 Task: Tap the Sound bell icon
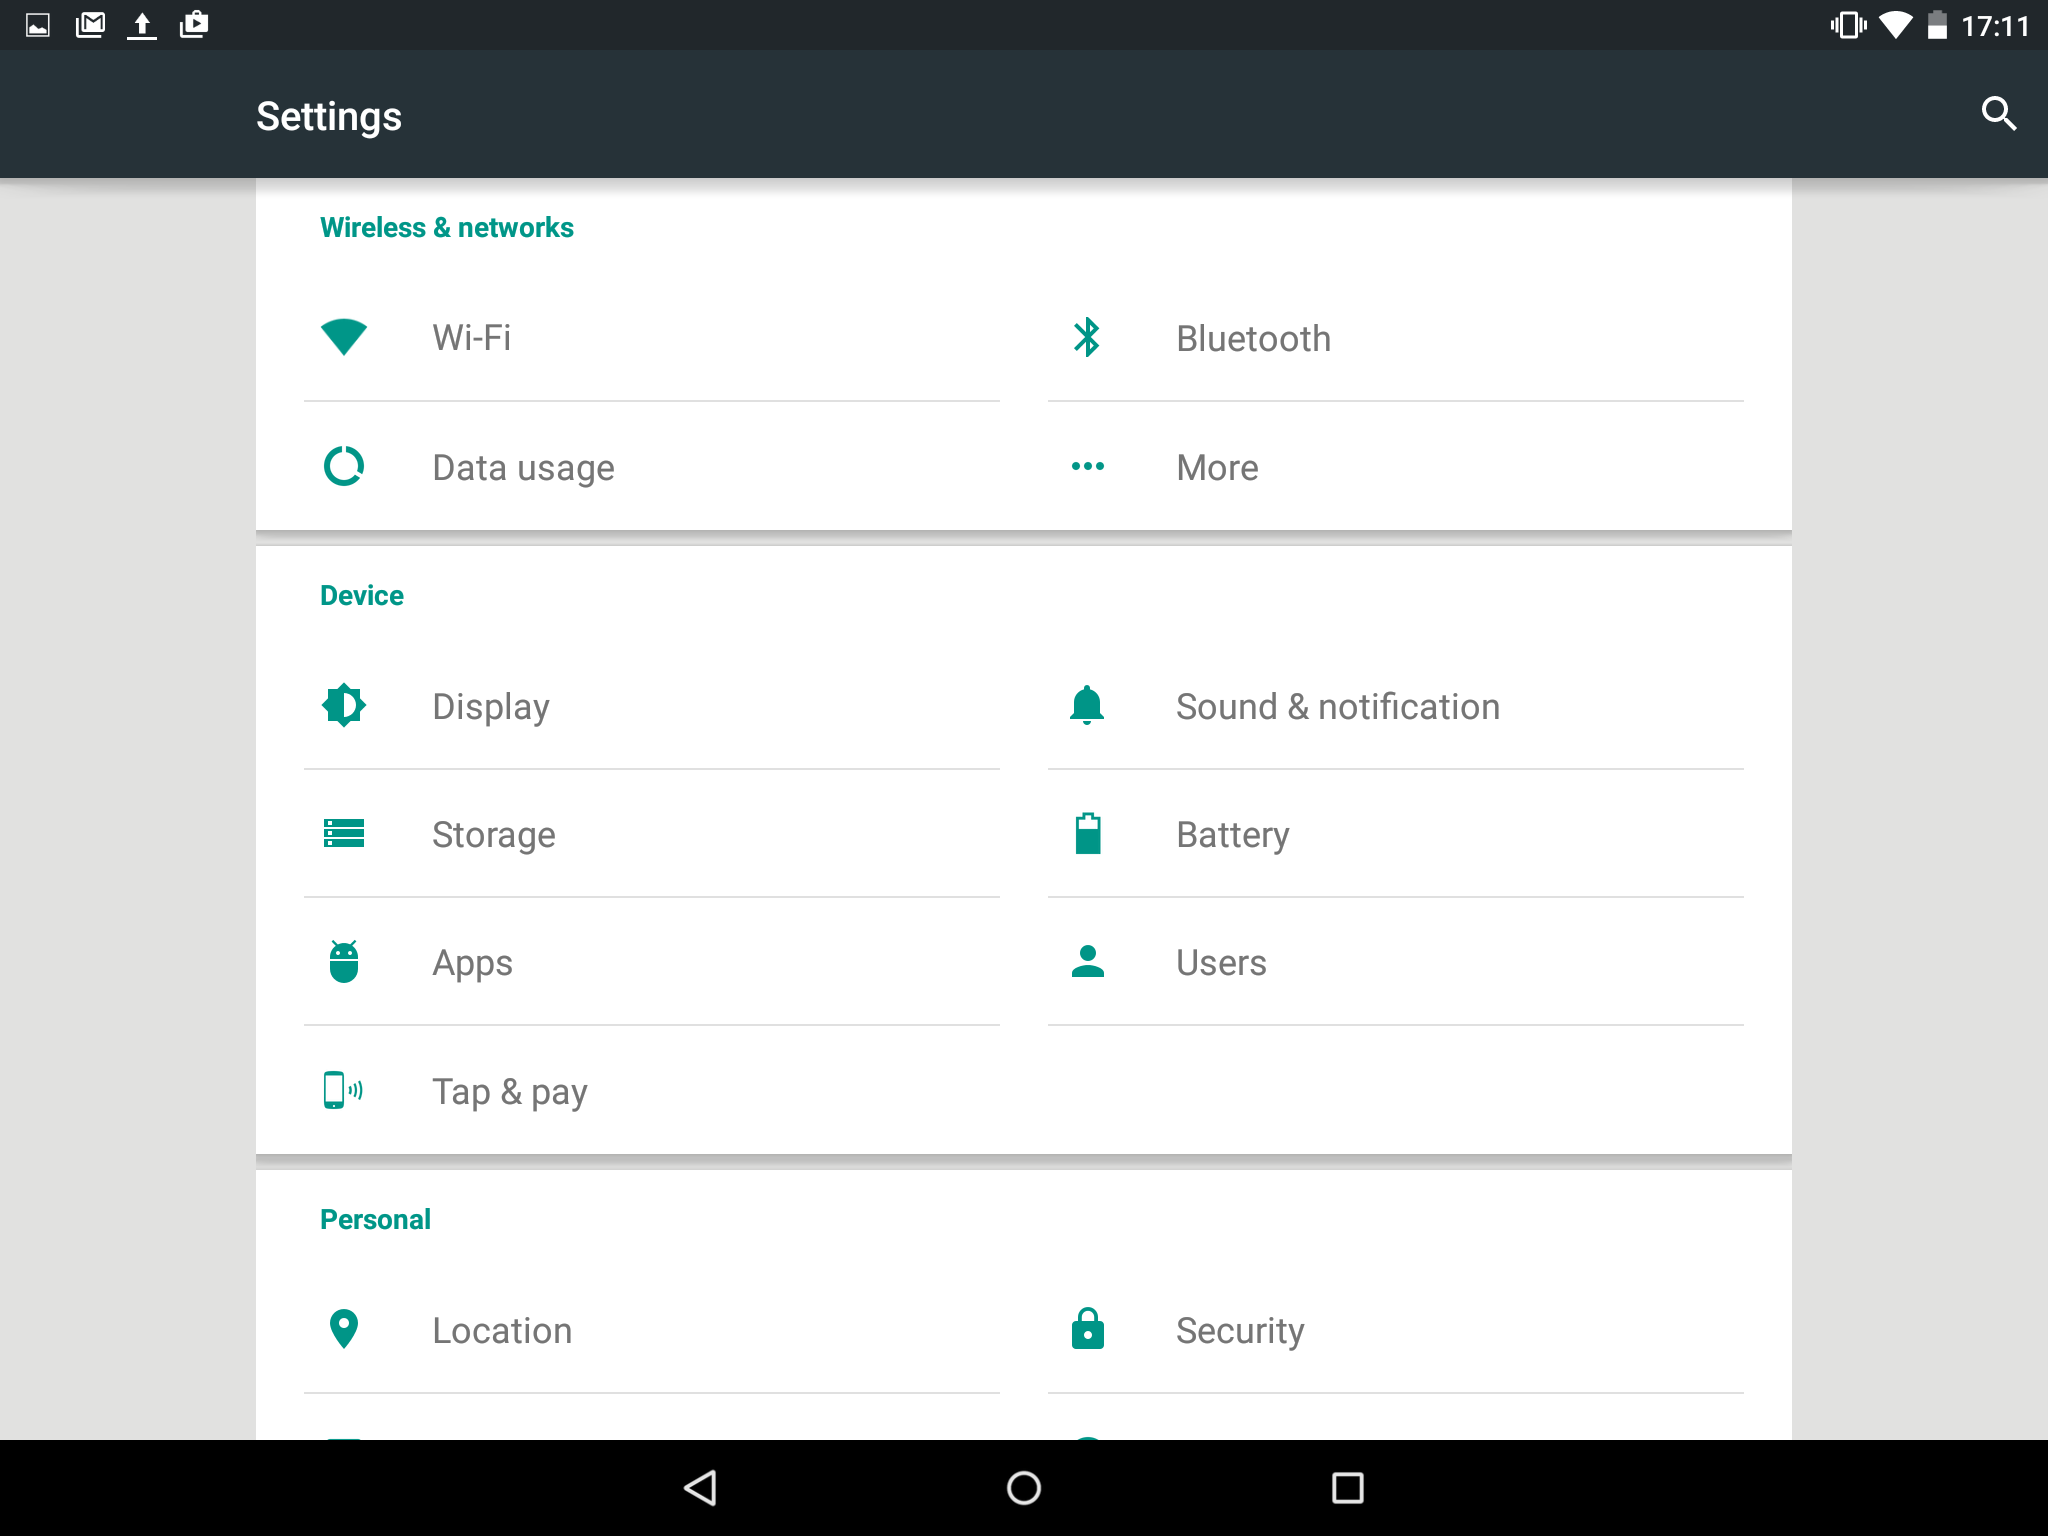(1087, 706)
